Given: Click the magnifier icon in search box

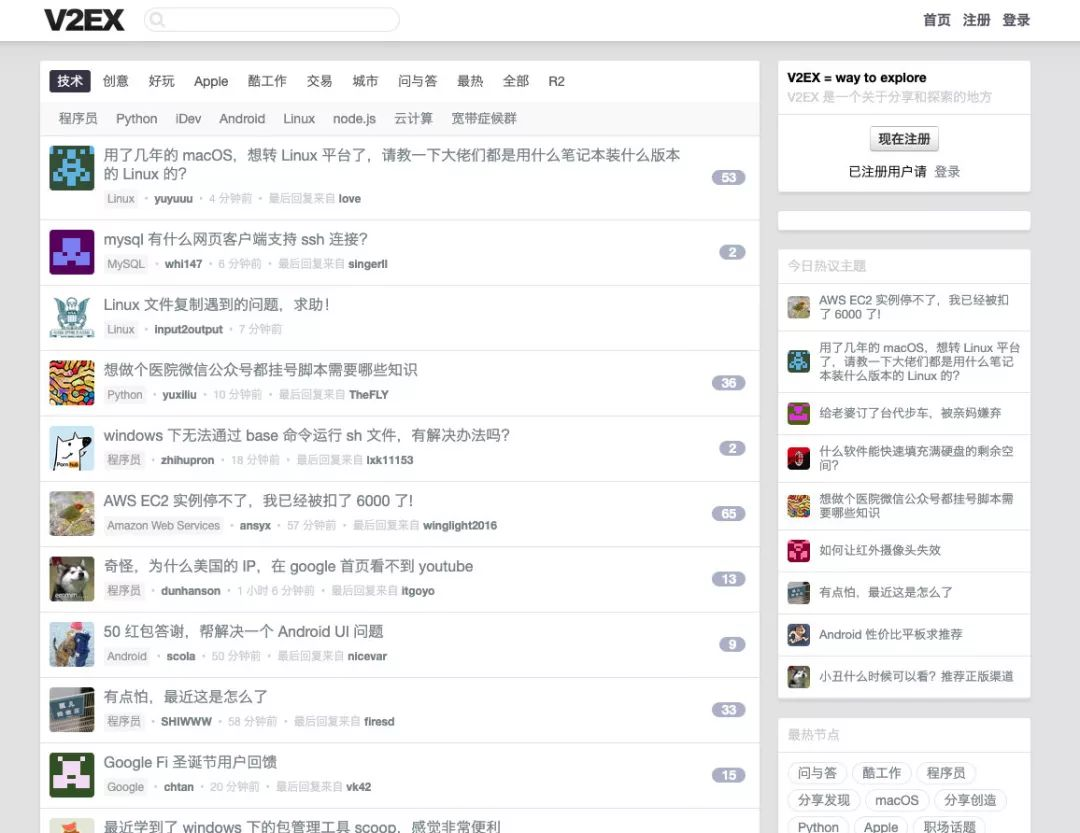Looking at the screenshot, I should click(x=157, y=19).
